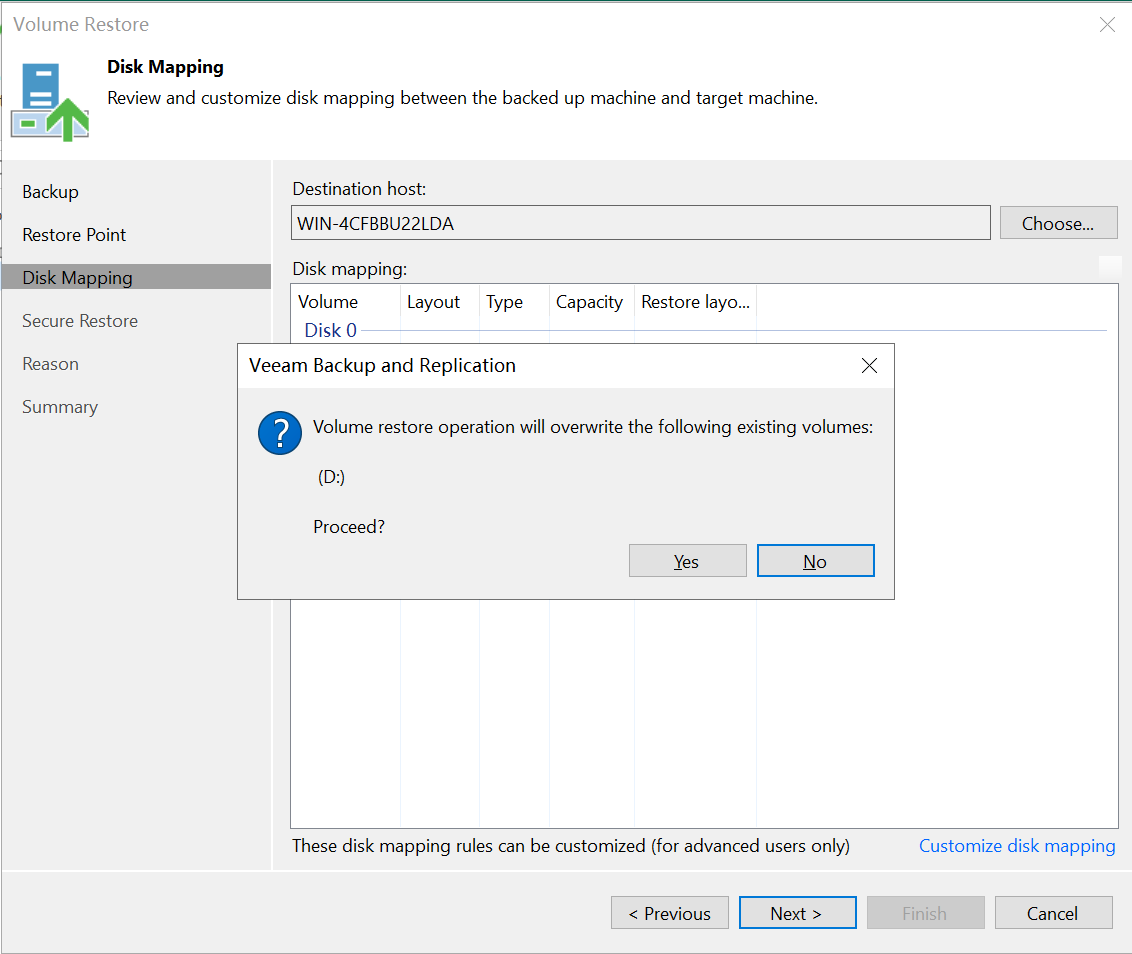Image resolution: width=1132 pixels, height=954 pixels.
Task: Go back with the Previous button
Action: coord(670,914)
